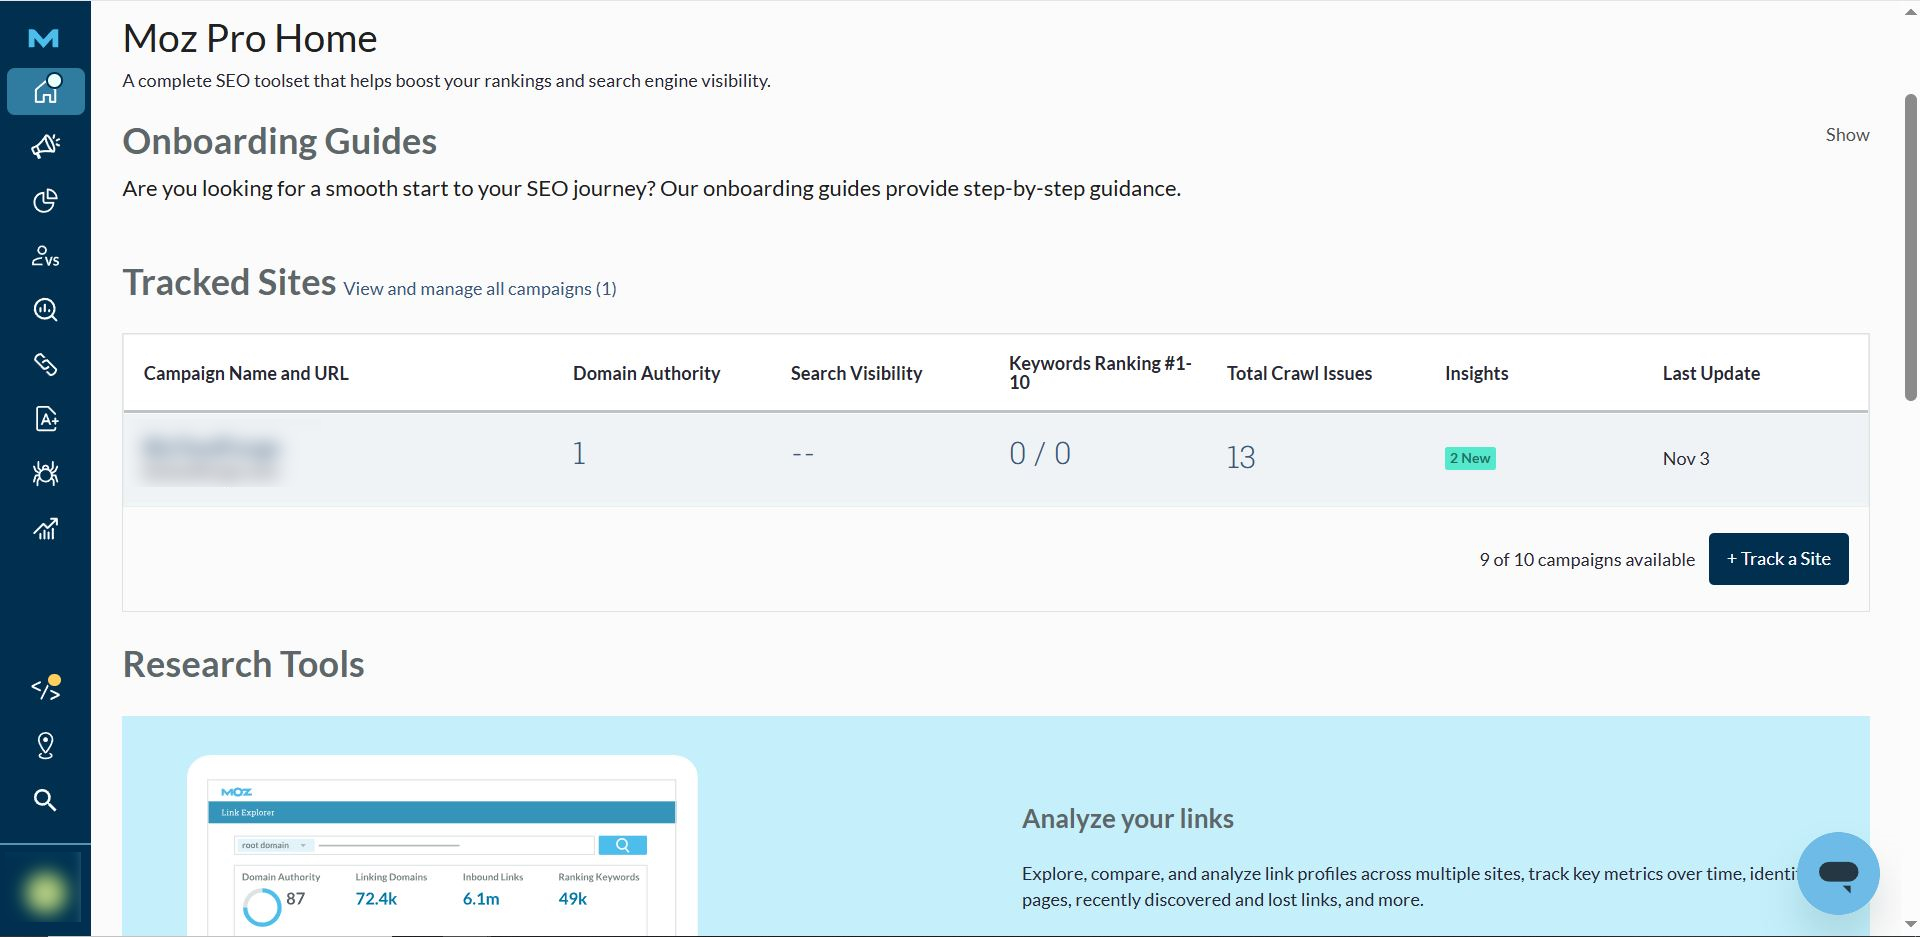Screen dimensions: 1920x937
Task: Click the Track a Site button
Action: click(1778, 559)
